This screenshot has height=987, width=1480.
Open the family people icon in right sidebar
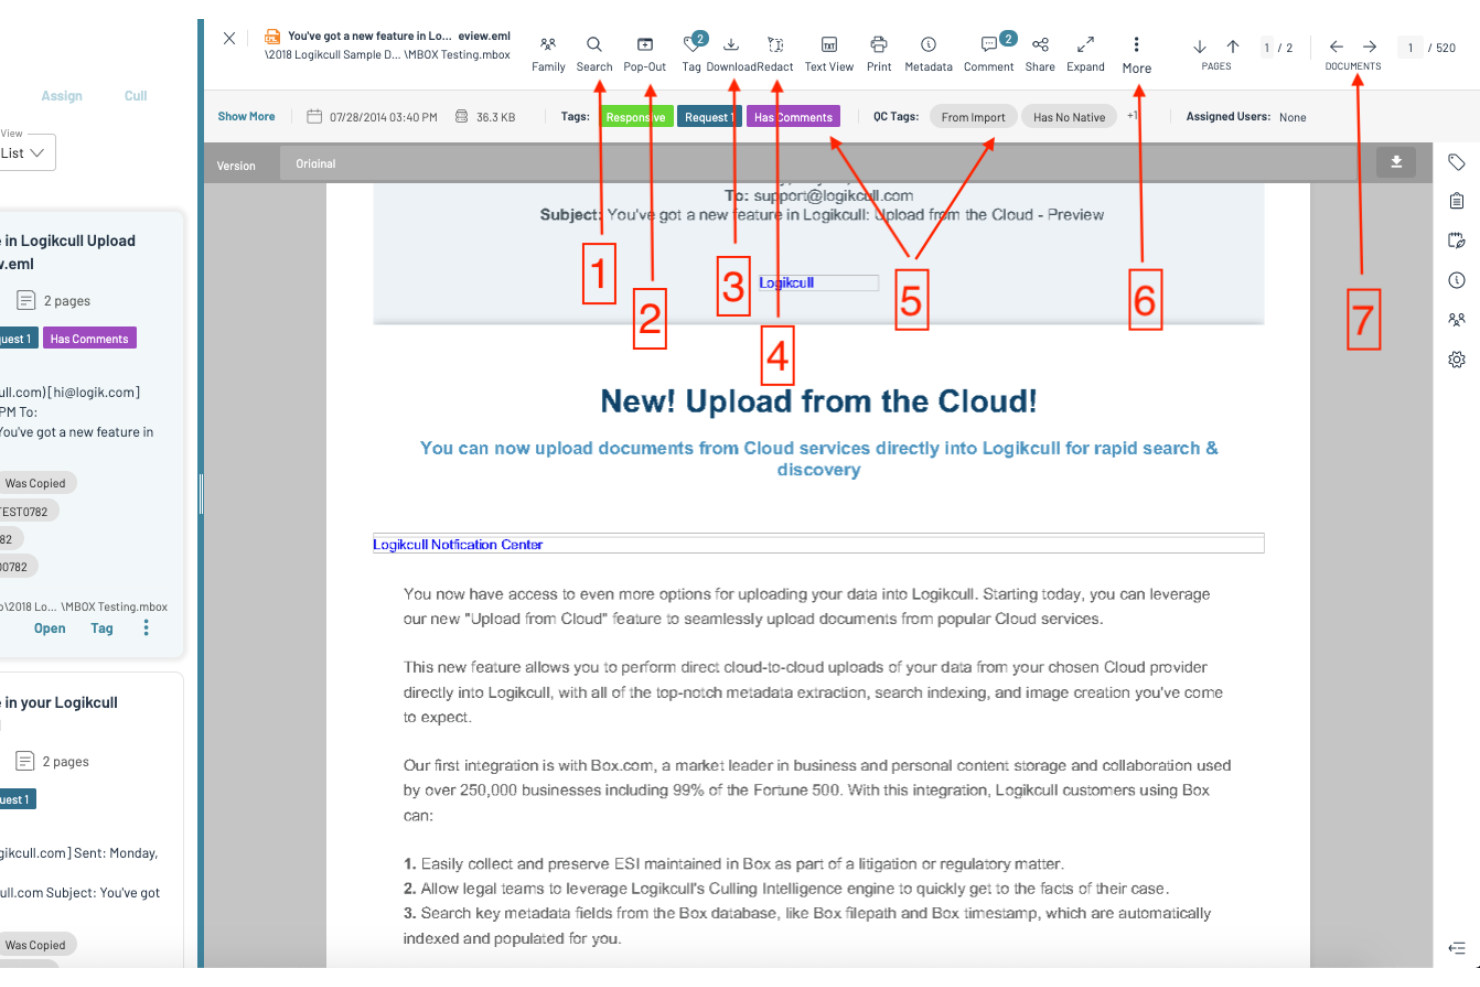coord(1457,320)
